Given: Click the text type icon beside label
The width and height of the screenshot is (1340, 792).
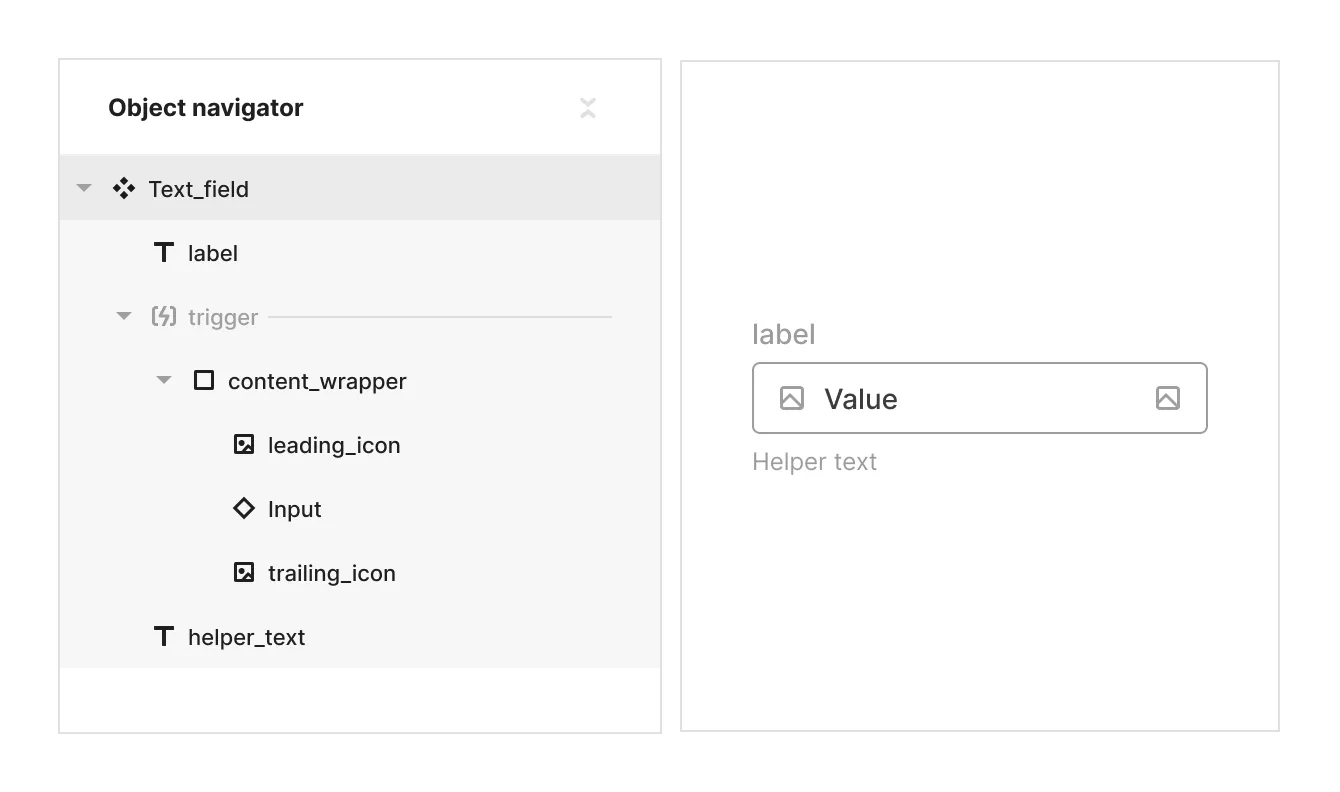Looking at the screenshot, I should (164, 252).
